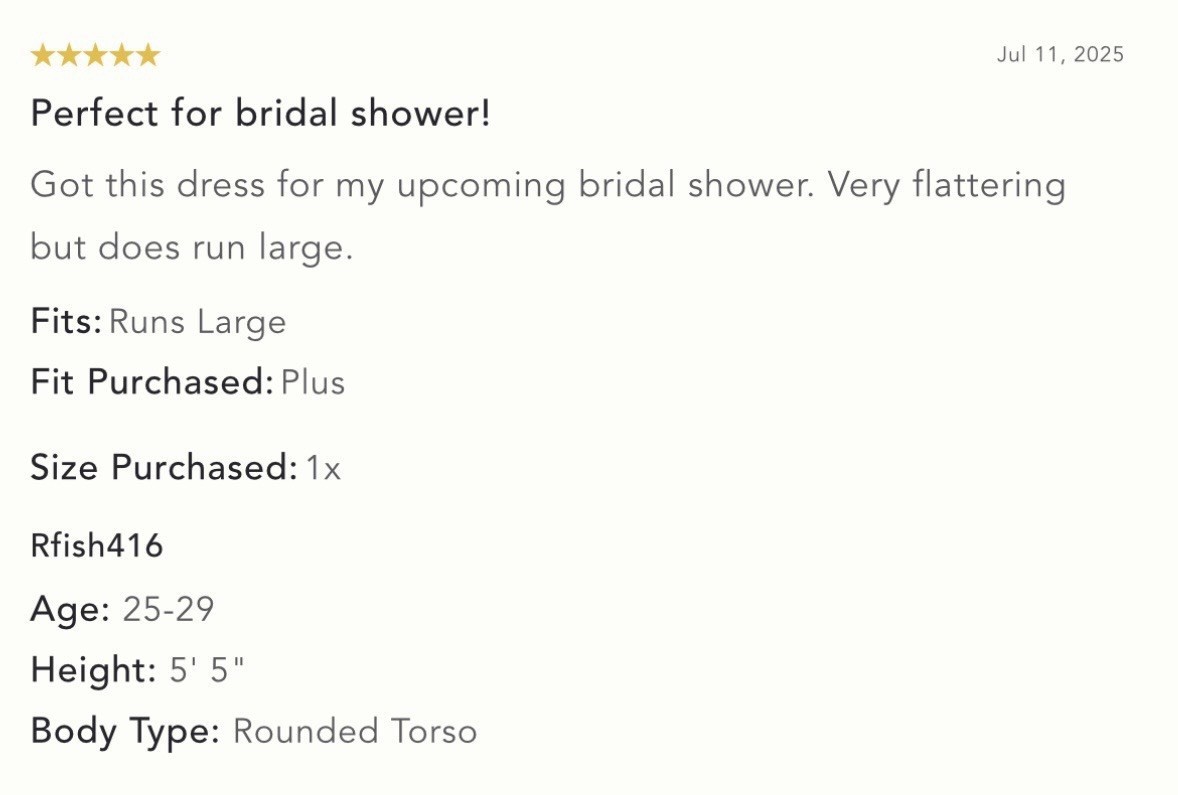Click the fifth gold rating star

(x=149, y=55)
